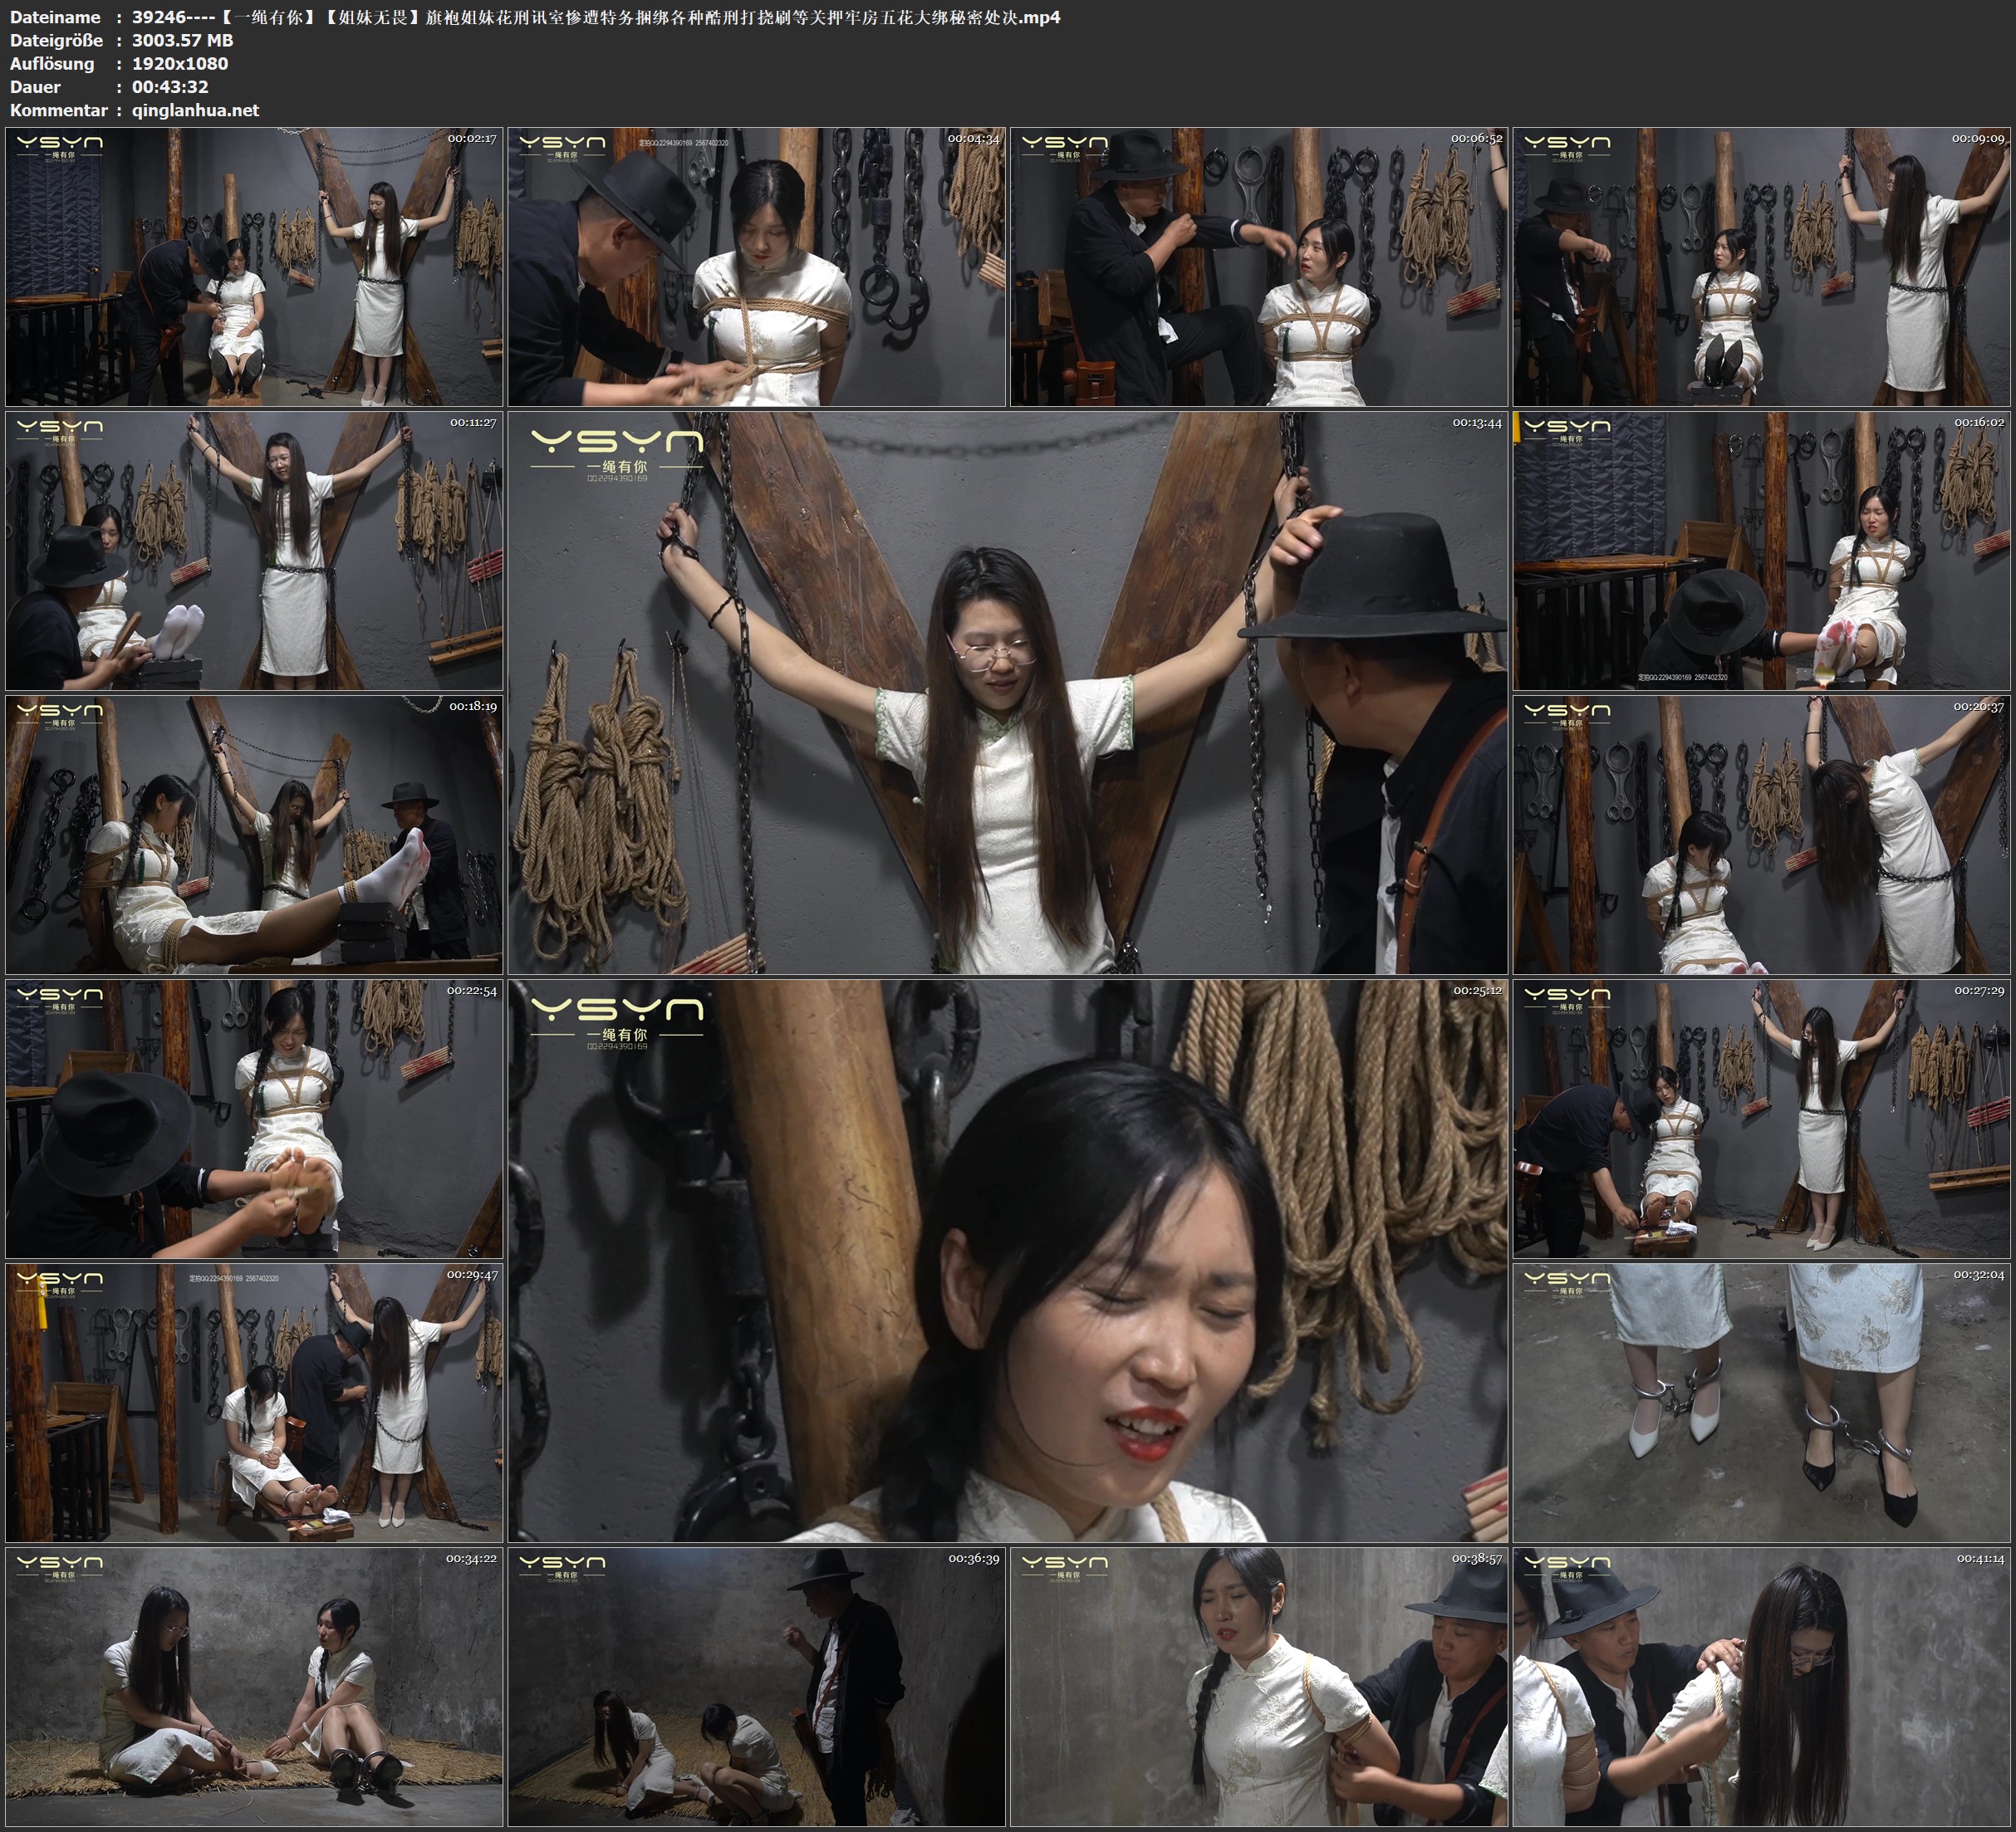
Task: Click the thumbnail timestamped 00:02:17
Action: point(254,266)
